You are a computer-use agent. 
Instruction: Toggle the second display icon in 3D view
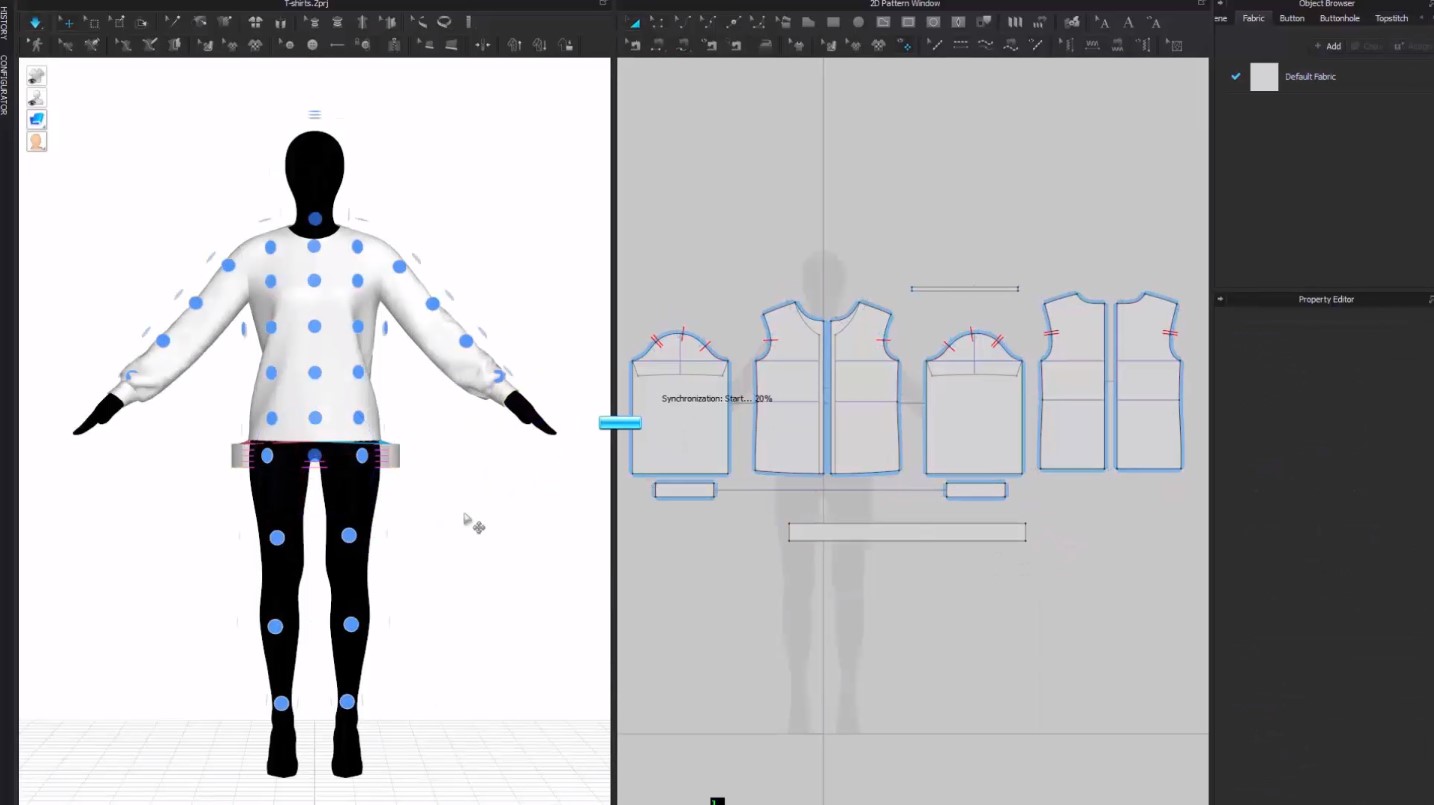36,97
